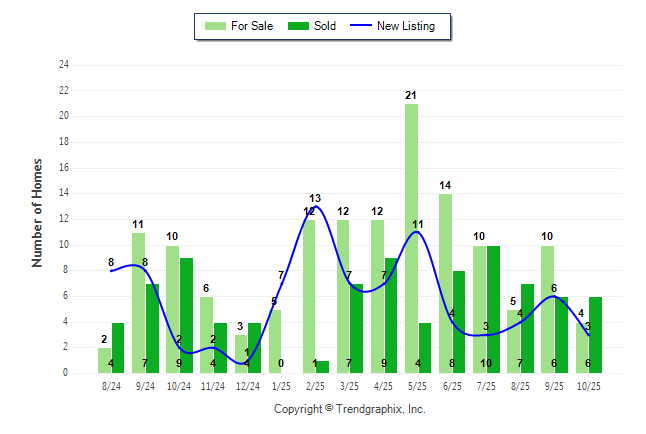646x434 pixels.
Task: Click the 24 value on the y-axis
Action: click(64, 65)
